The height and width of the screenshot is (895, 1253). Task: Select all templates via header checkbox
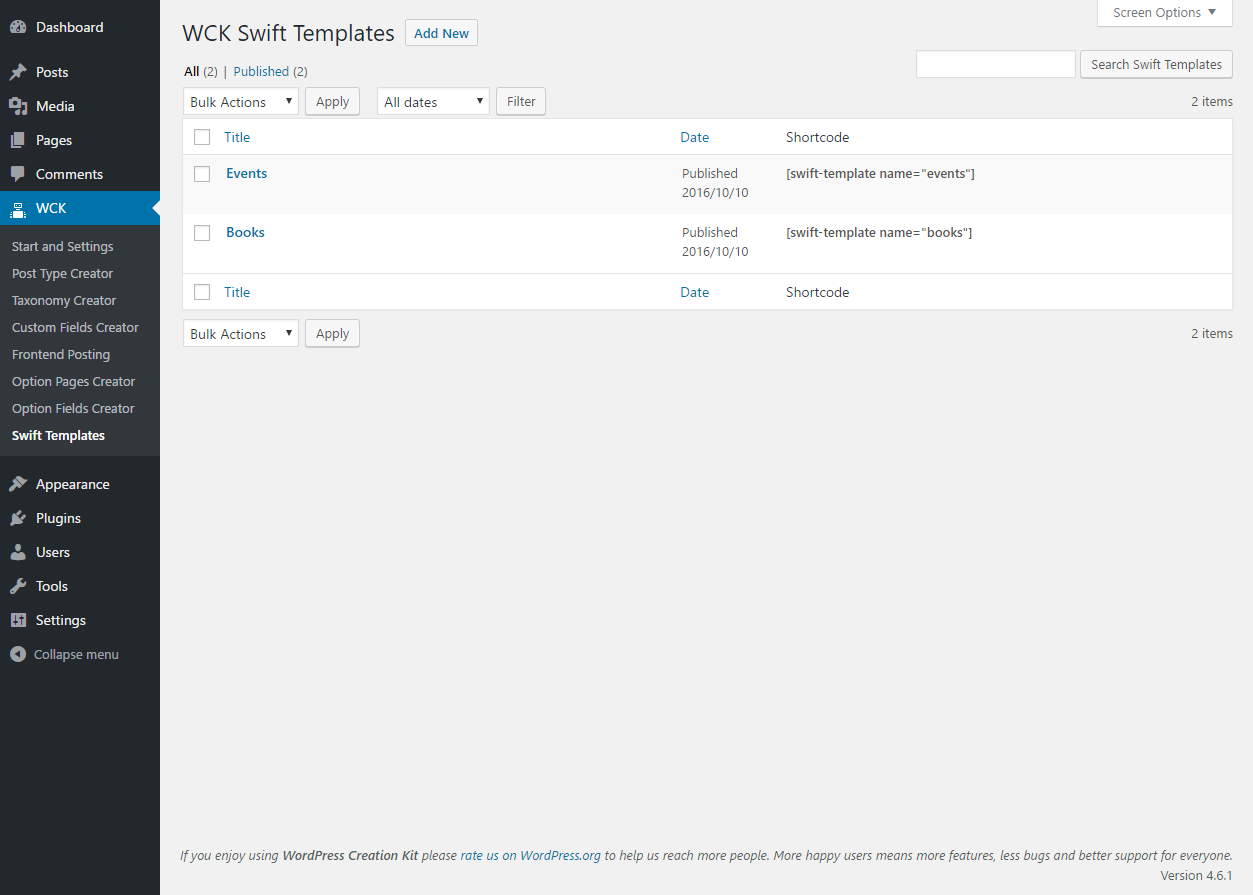click(x=202, y=137)
